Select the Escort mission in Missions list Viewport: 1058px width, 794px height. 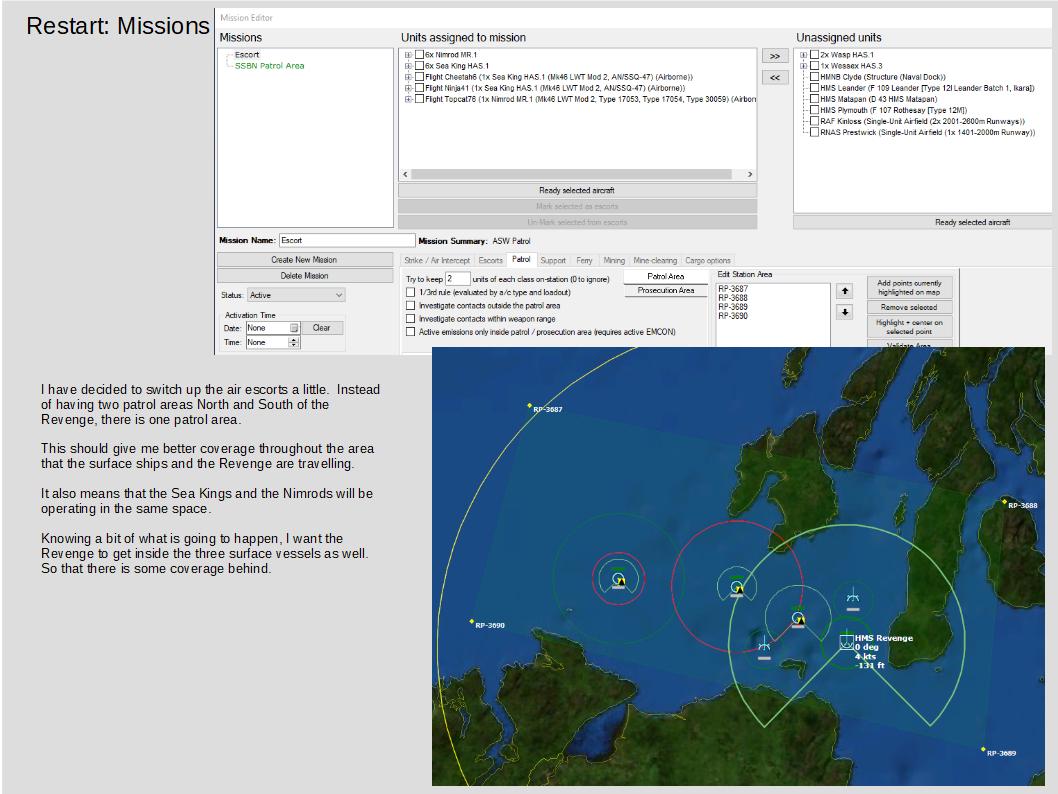point(247,55)
